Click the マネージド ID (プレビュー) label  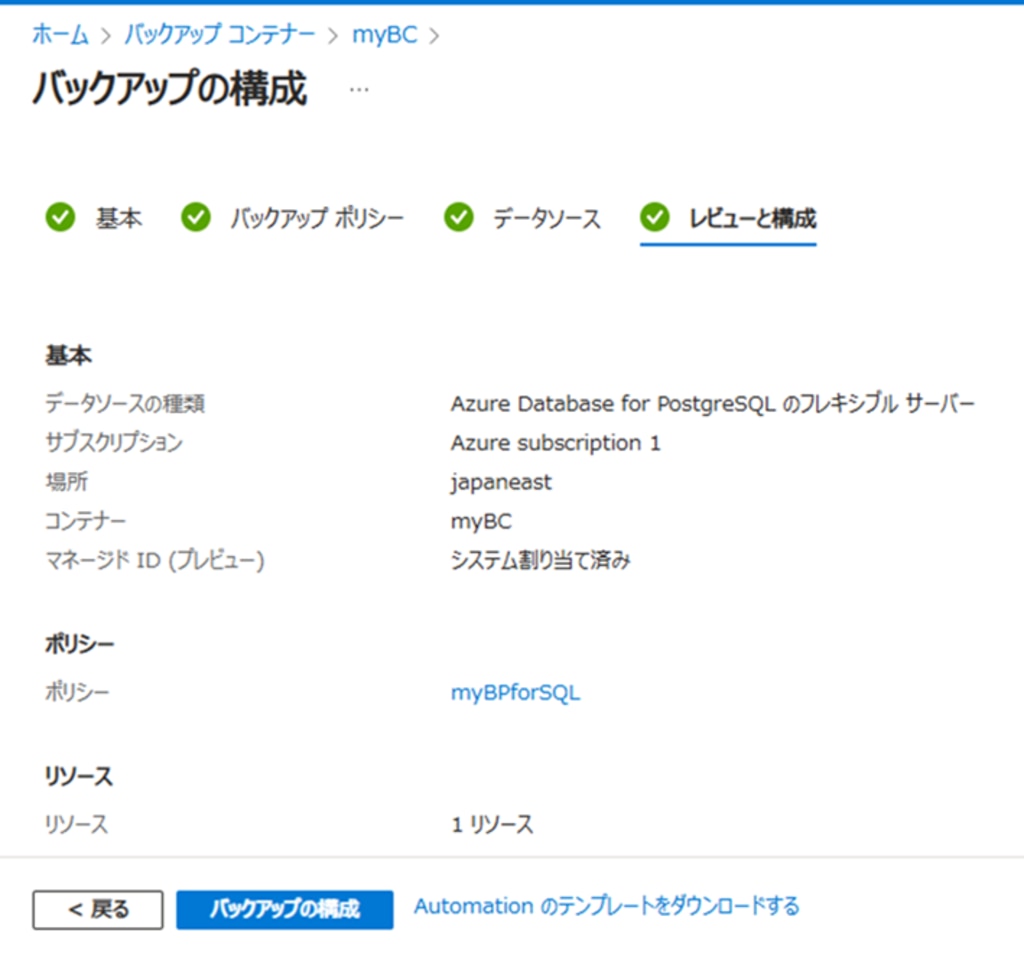[x=155, y=560]
